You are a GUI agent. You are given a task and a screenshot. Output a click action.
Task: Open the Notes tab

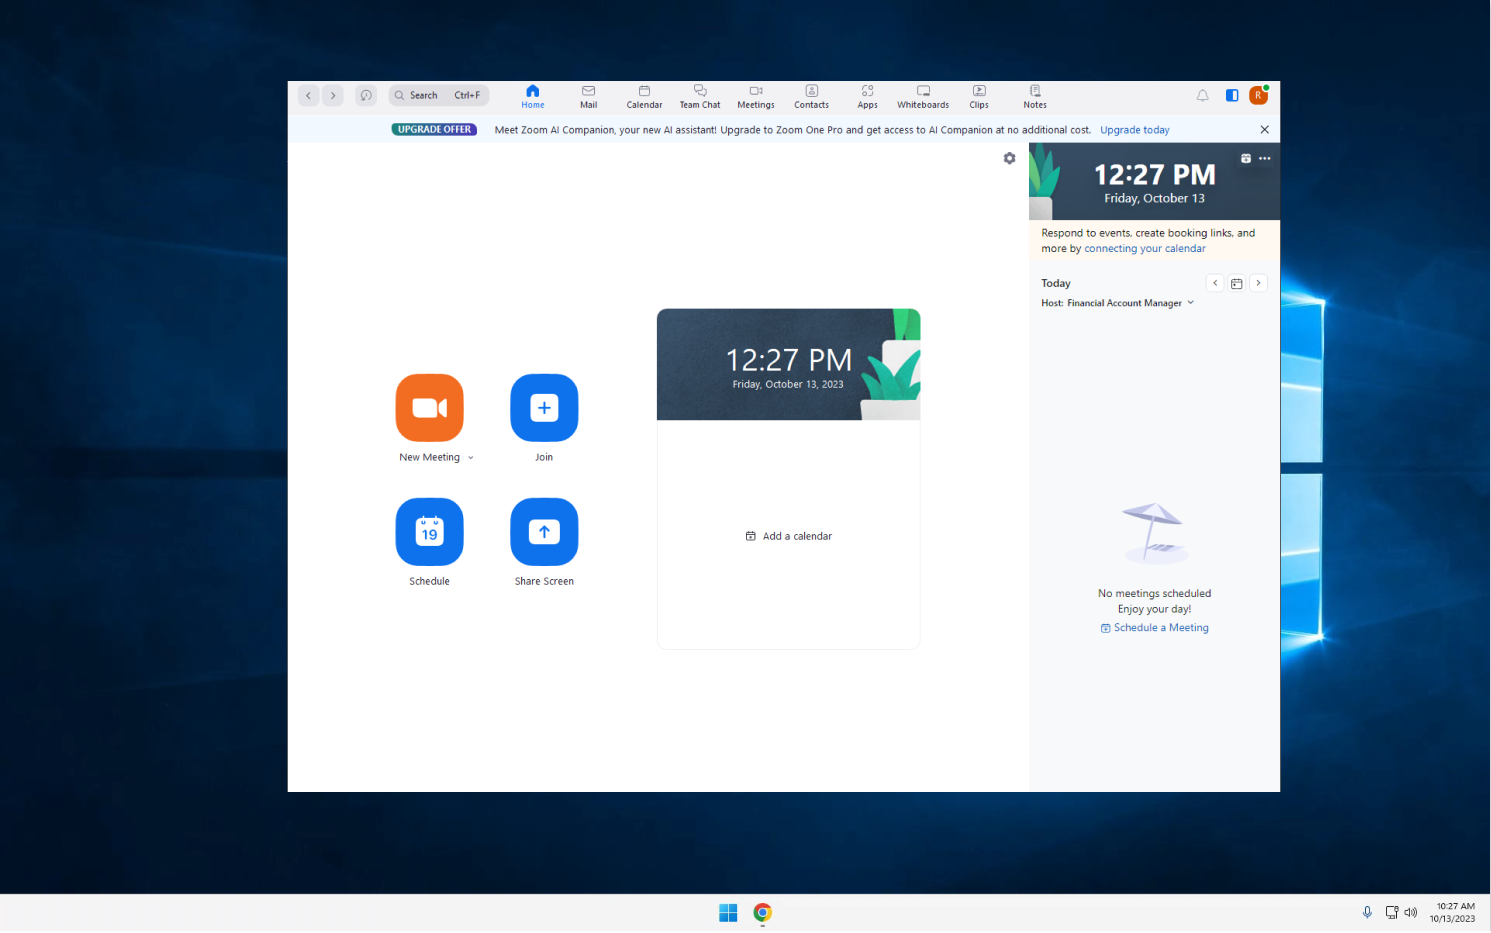click(x=1035, y=96)
